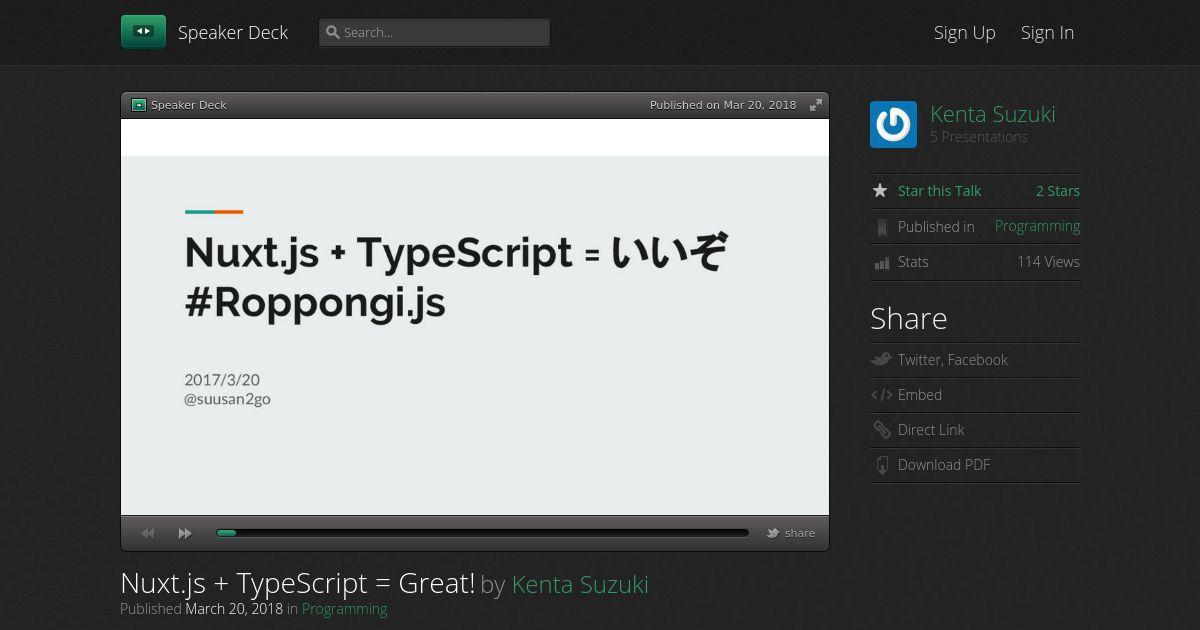Click the talk title Nuxt.js + TypeScript = Great!
This screenshot has width=1200, height=630.
tap(297, 583)
